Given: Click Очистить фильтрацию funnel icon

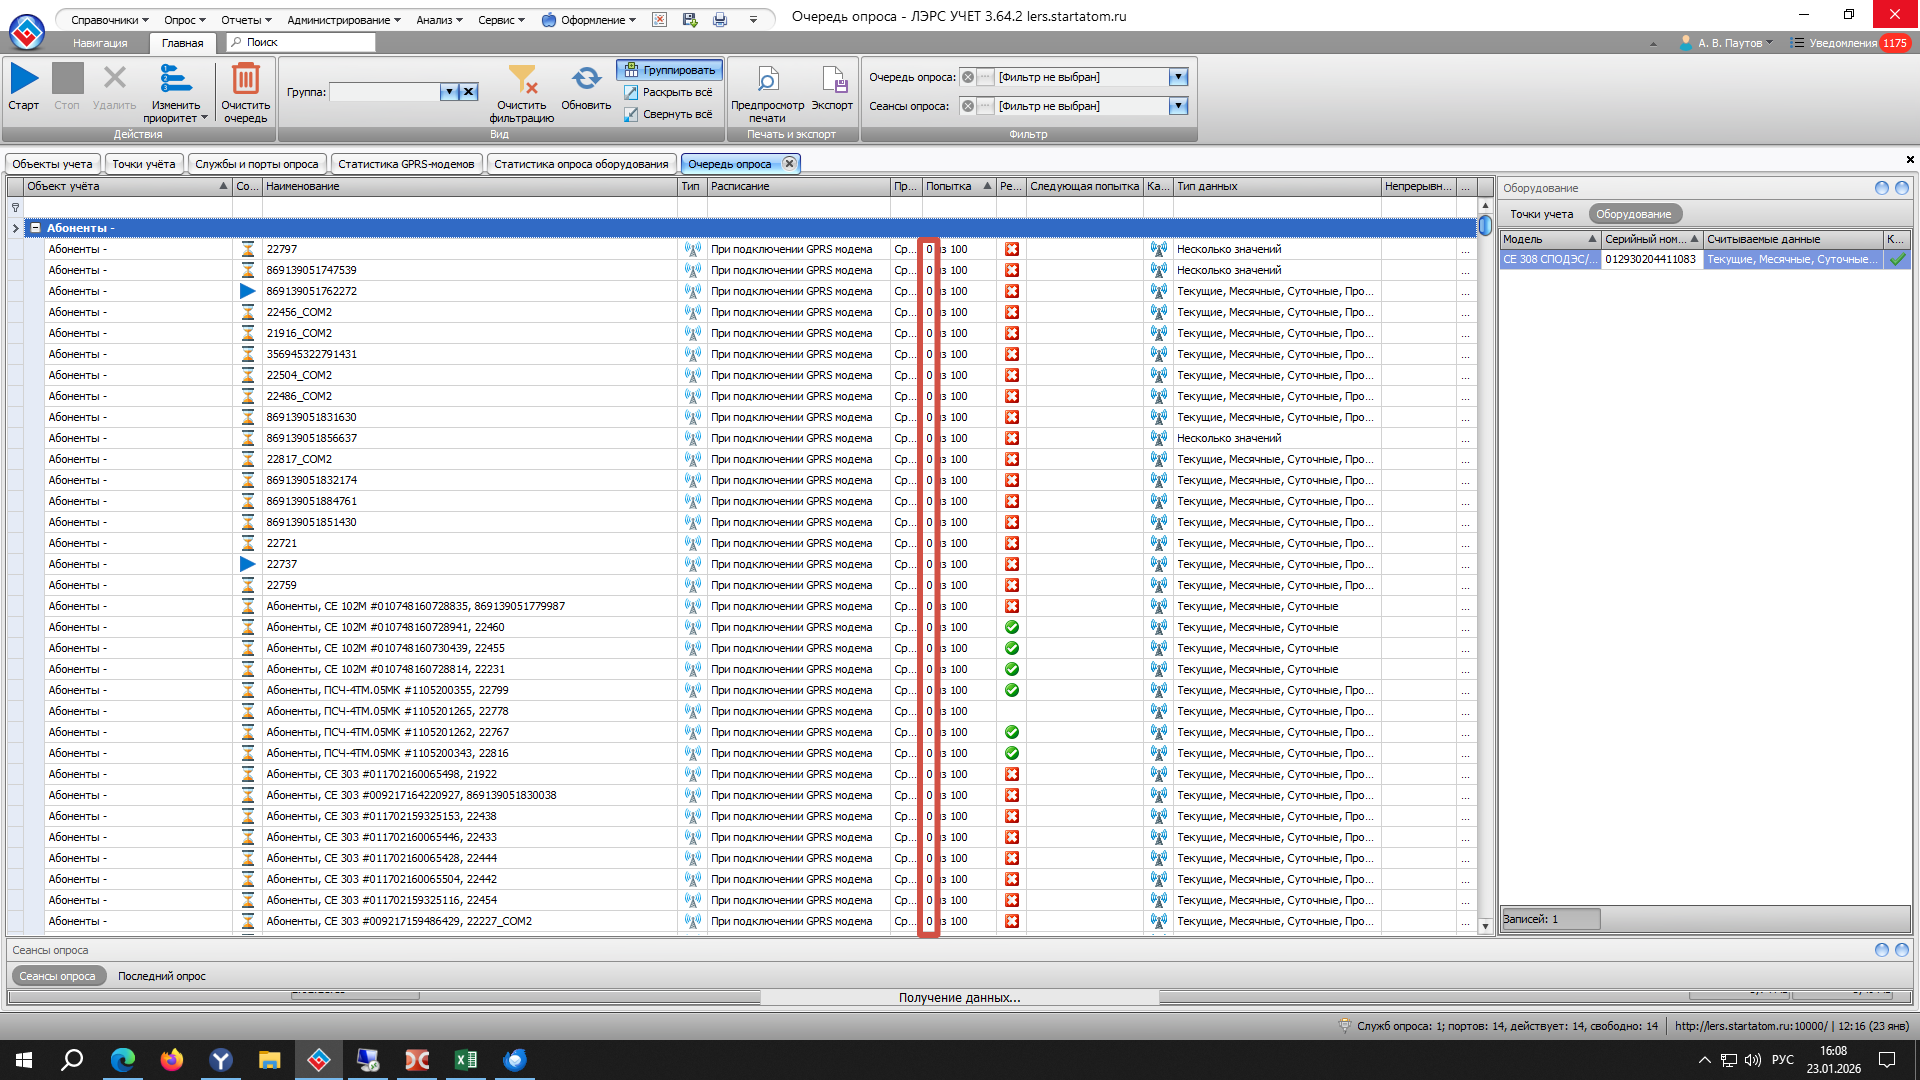Looking at the screenshot, I should (522, 79).
